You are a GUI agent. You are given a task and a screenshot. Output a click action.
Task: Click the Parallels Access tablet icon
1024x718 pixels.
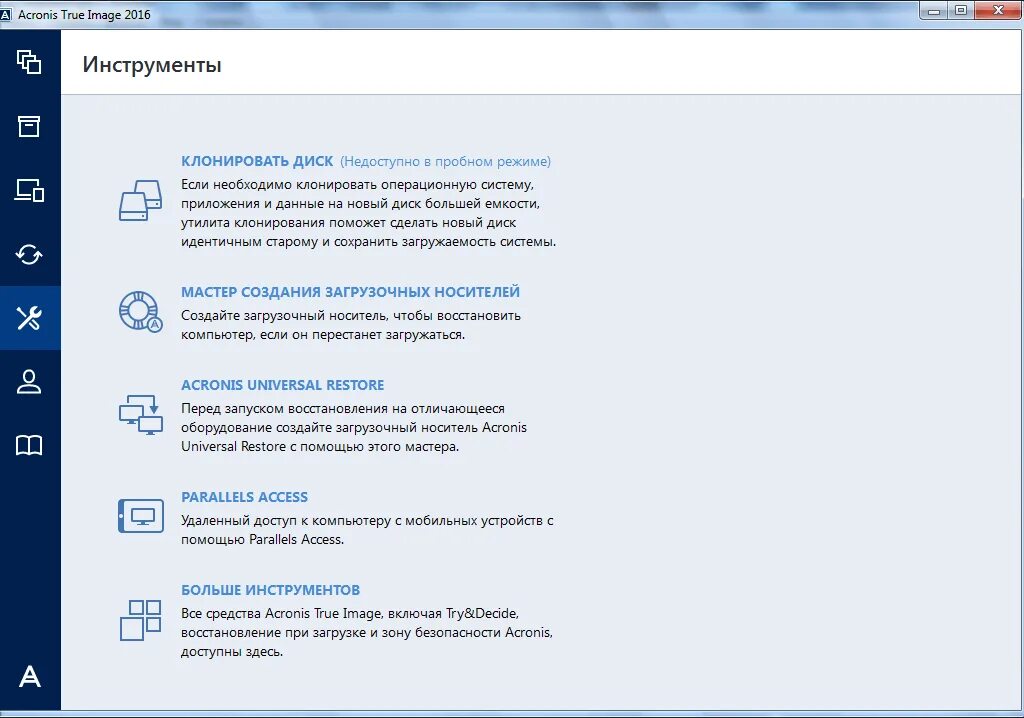[x=140, y=516]
